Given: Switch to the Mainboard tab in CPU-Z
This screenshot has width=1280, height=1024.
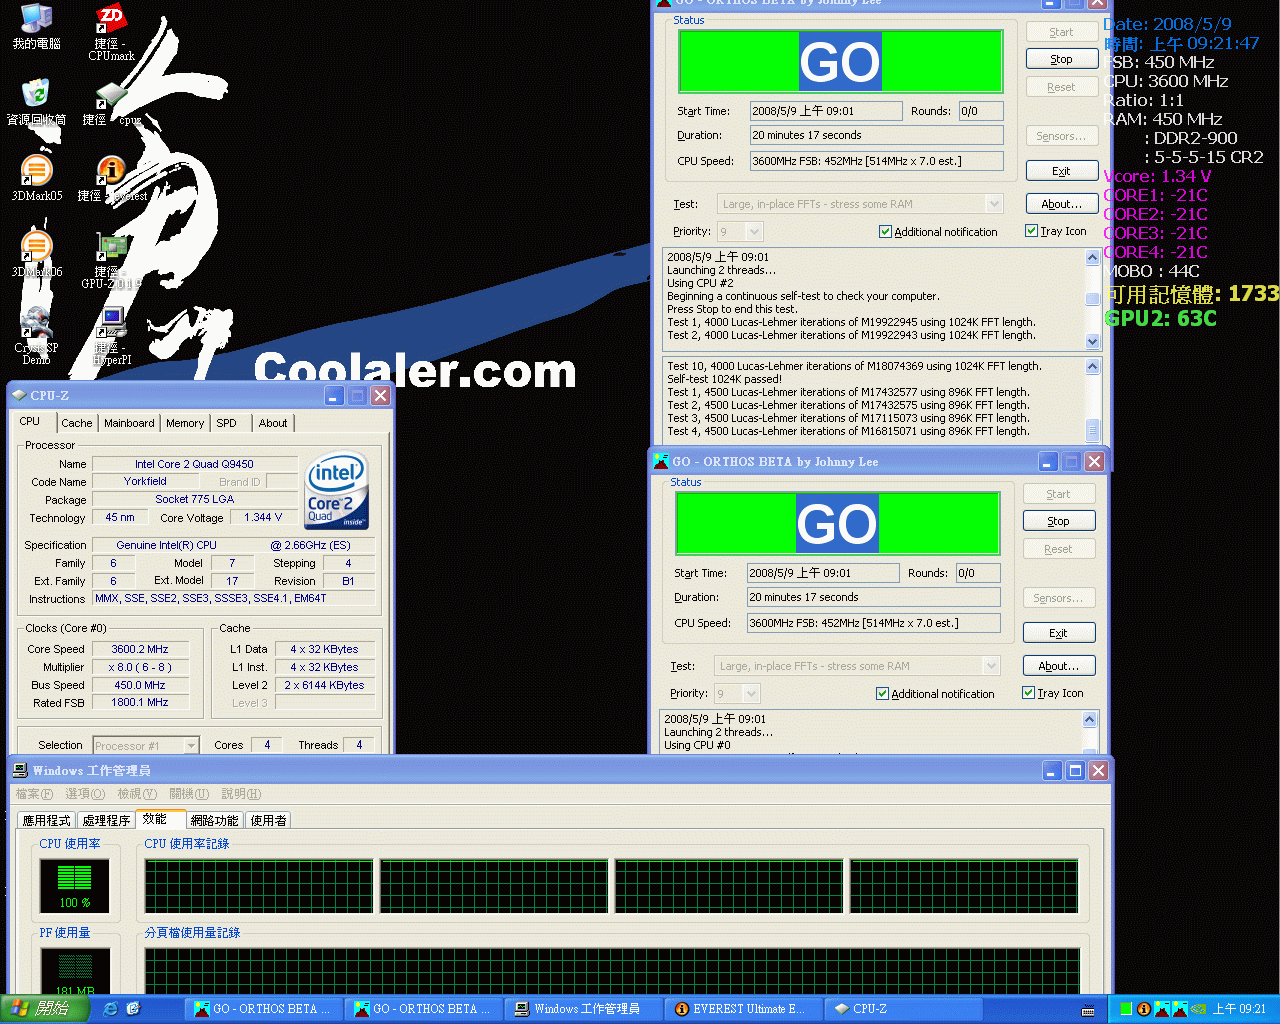Looking at the screenshot, I should pyautogui.click(x=129, y=423).
